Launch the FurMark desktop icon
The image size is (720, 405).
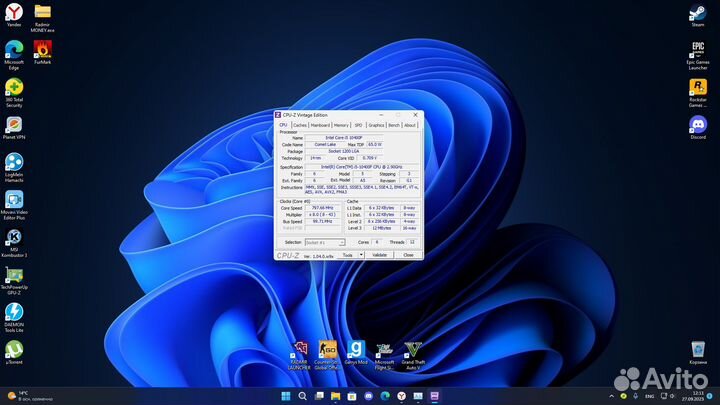[x=42, y=52]
